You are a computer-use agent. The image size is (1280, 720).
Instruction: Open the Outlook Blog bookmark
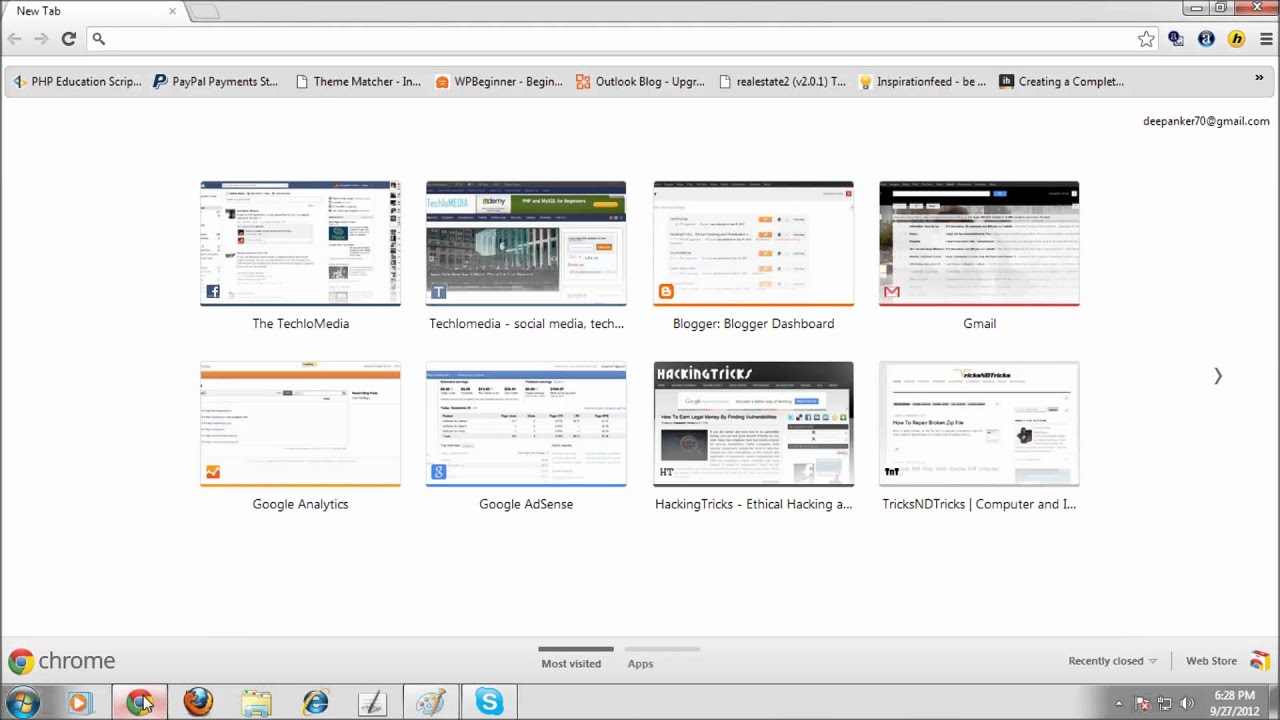[640, 82]
